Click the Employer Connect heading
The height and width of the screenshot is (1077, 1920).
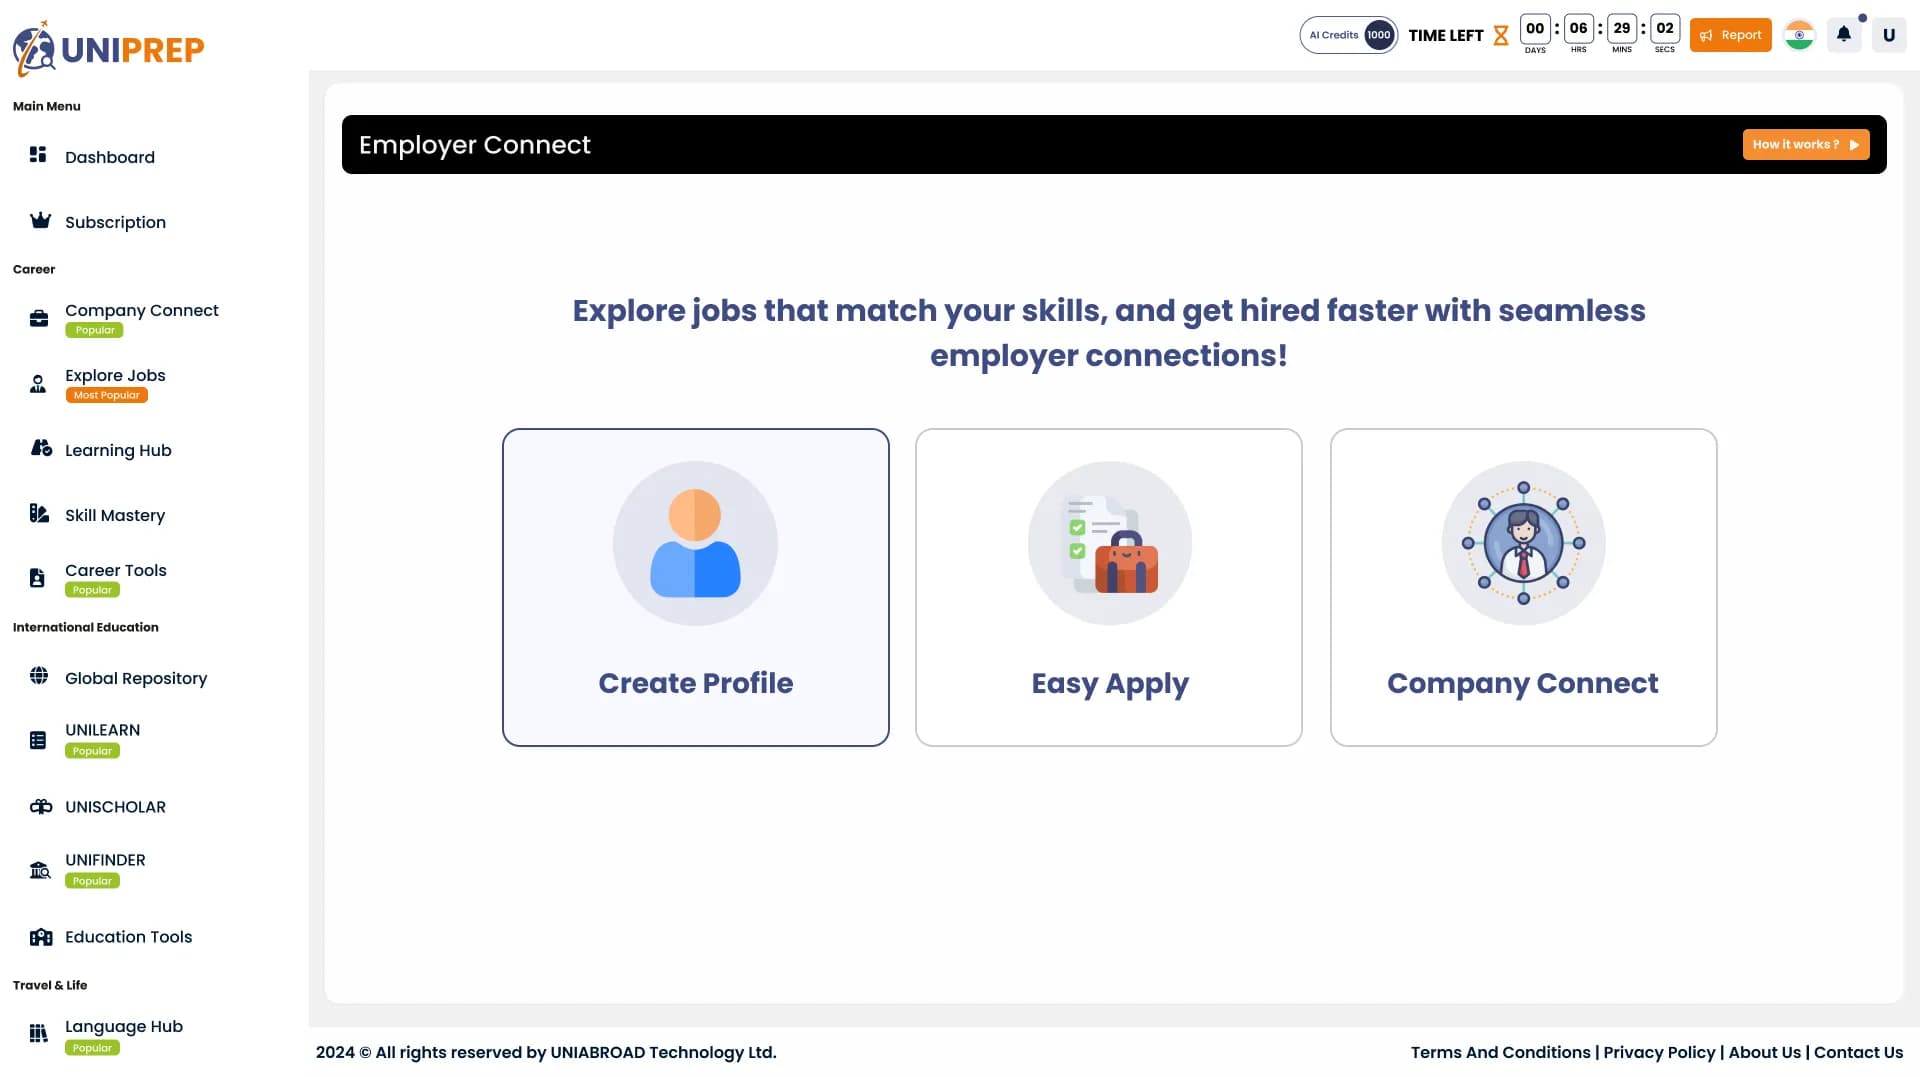tap(474, 145)
